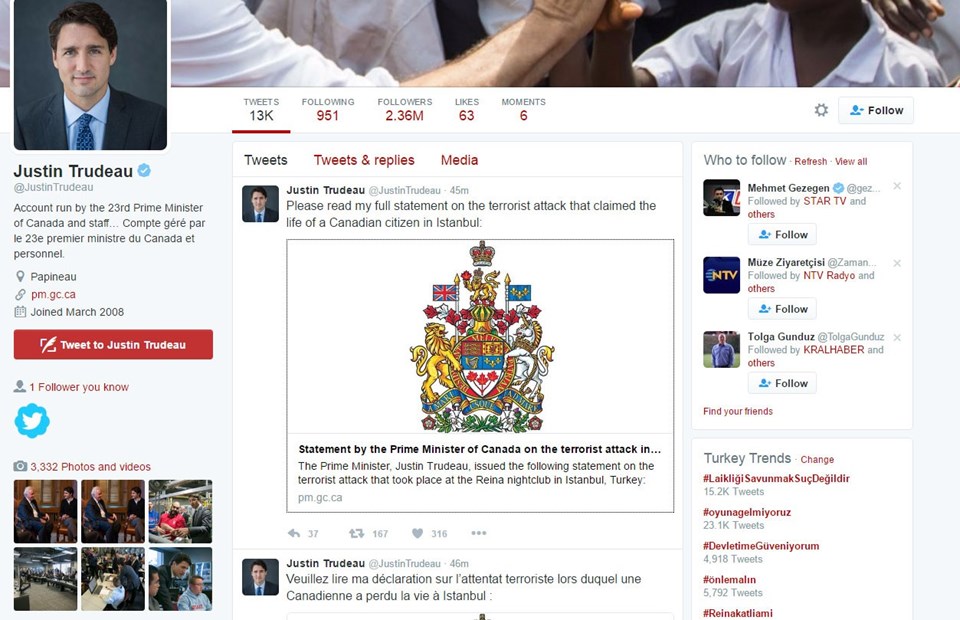Click Tweet to Justin Trudeau button
The height and width of the screenshot is (620, 960).
coord(113,345)
